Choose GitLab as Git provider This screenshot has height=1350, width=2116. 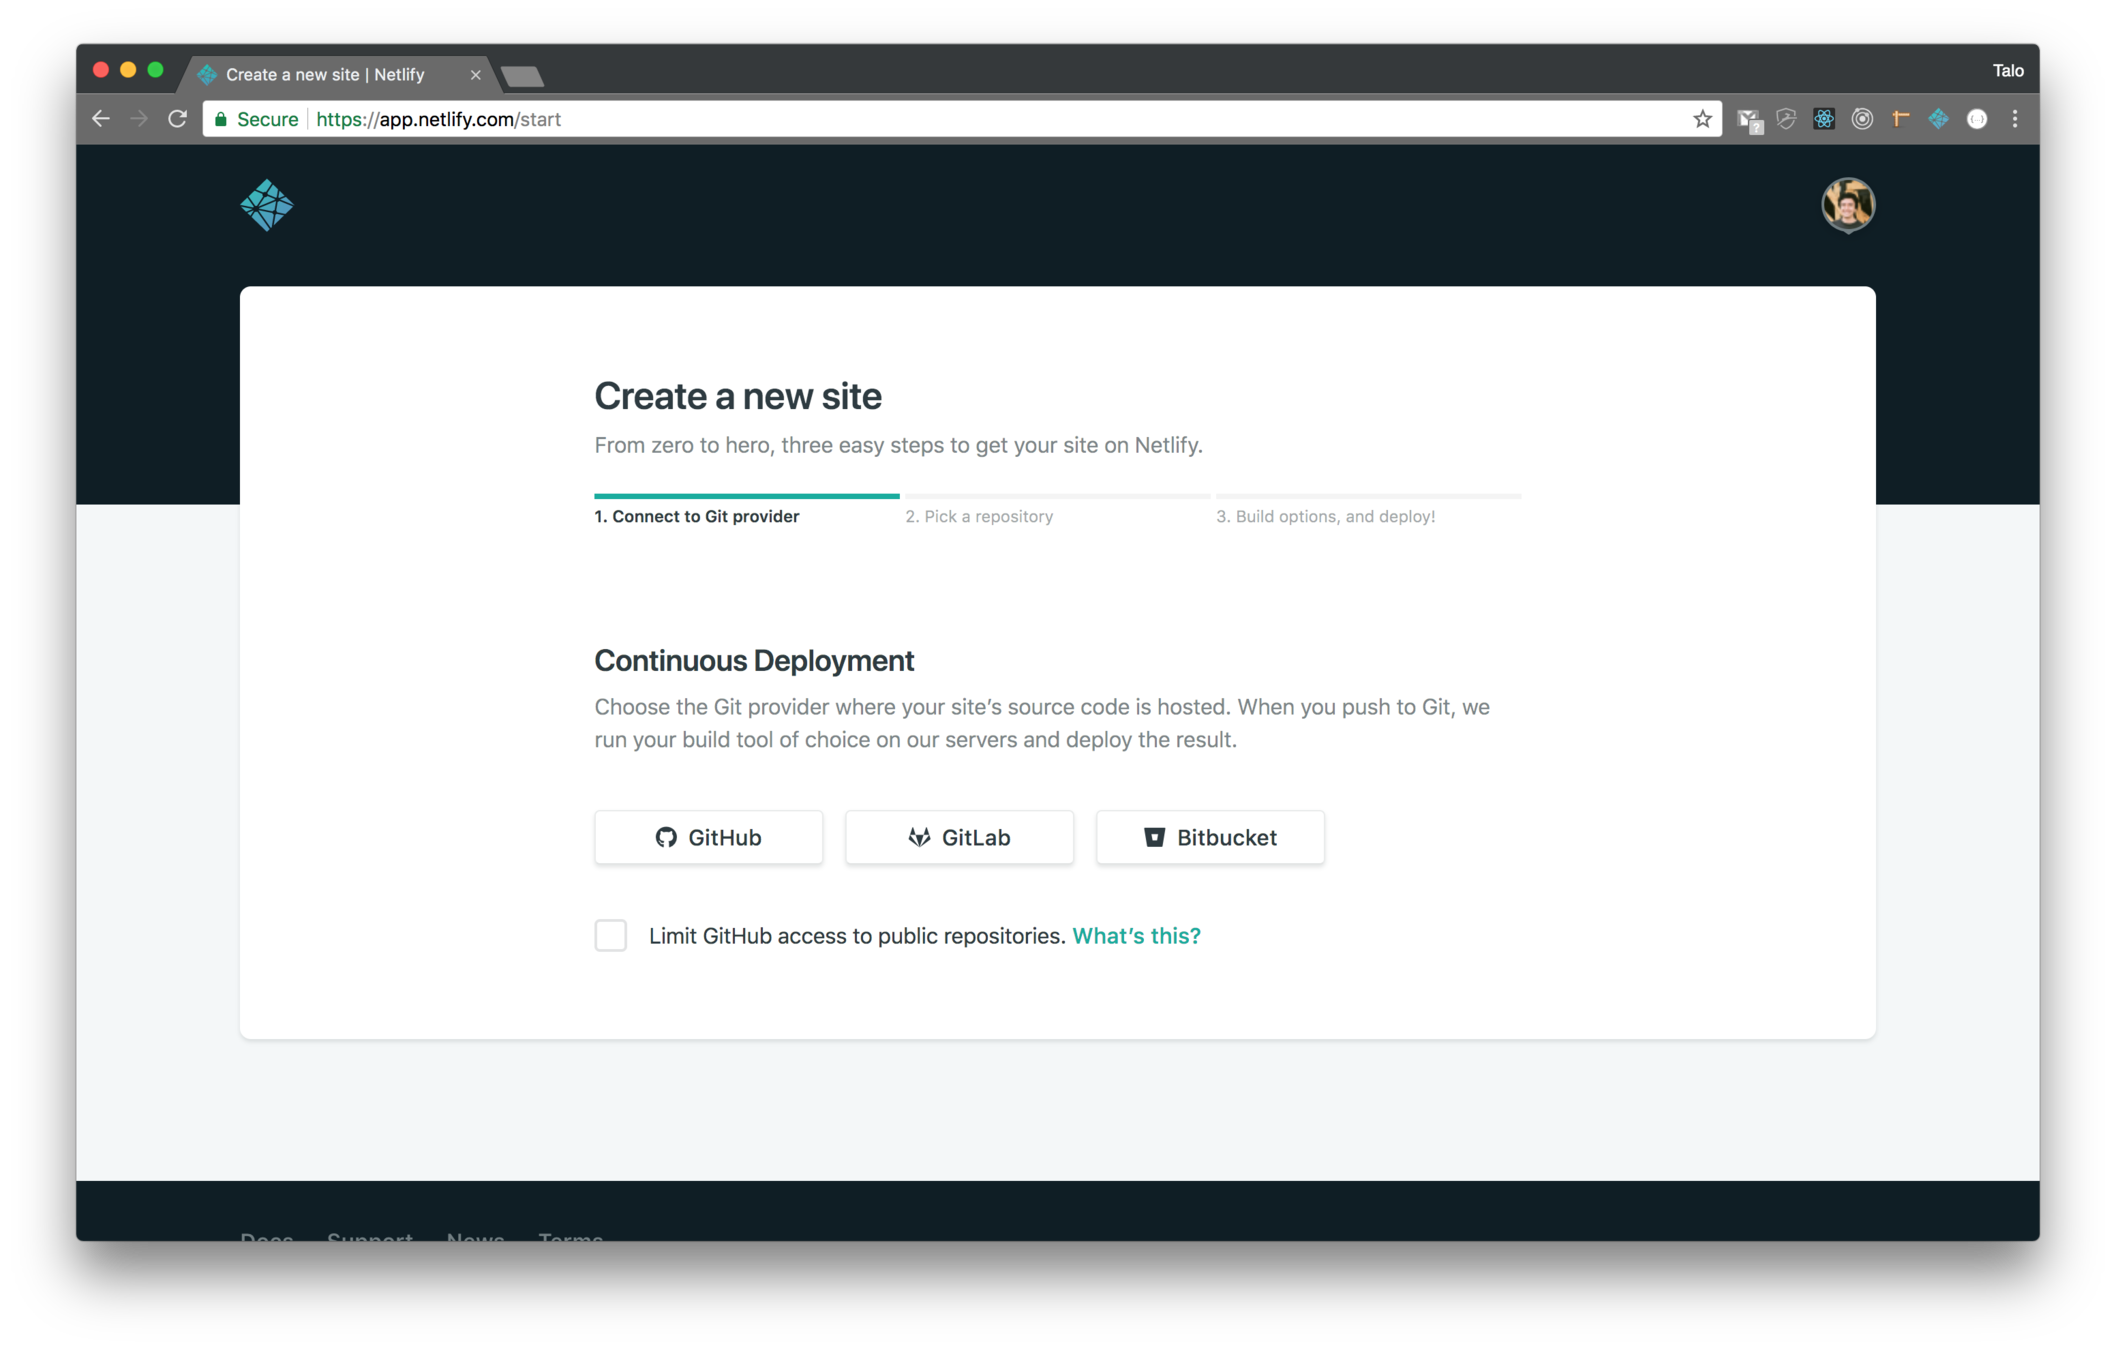click(959, 837)
